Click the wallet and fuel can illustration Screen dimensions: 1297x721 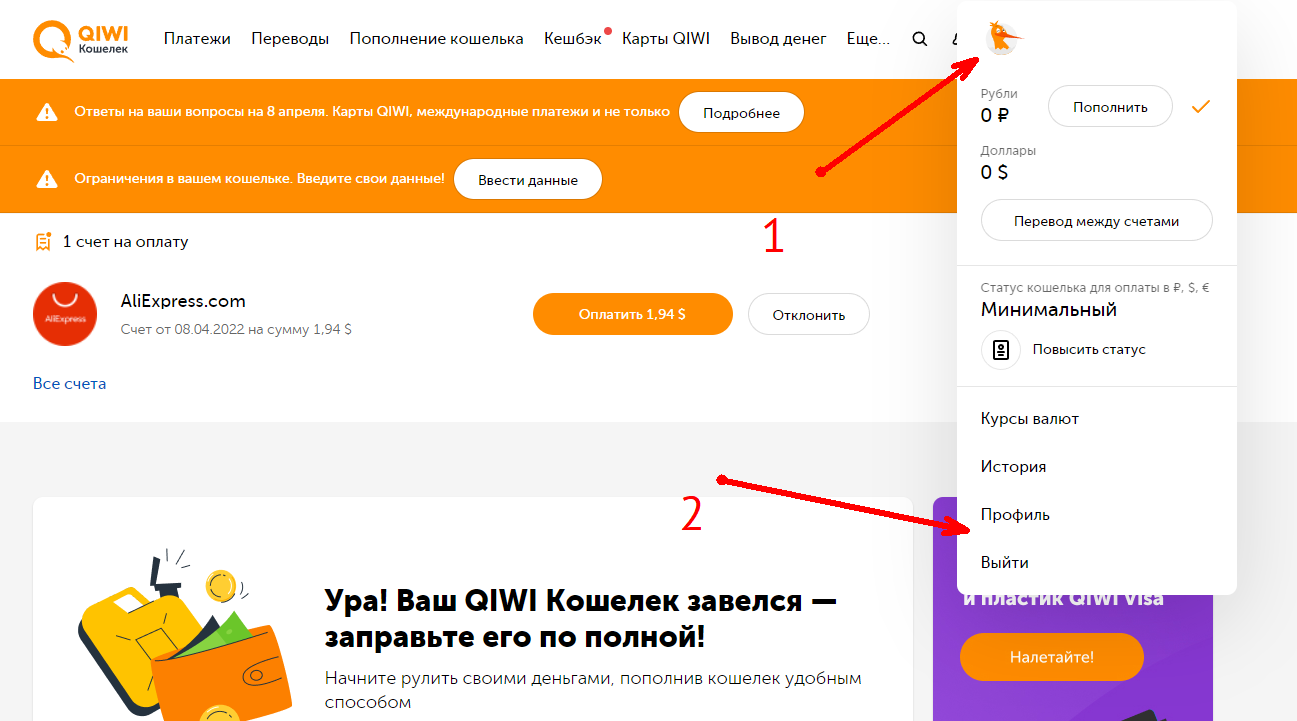pos(186,632)
